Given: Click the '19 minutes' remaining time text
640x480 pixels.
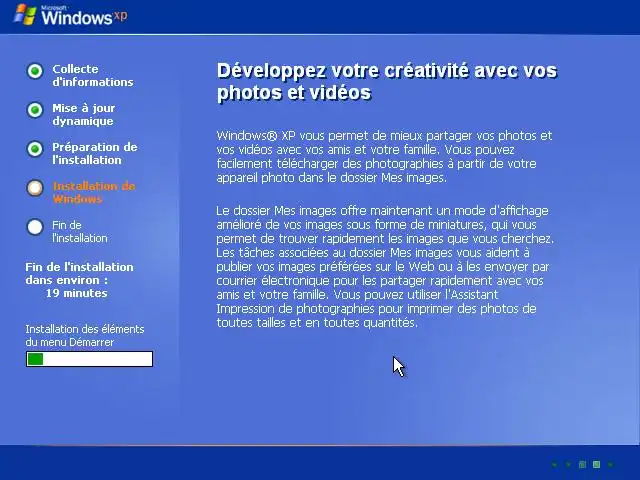Looking at the screenshot, I should 77,293.
